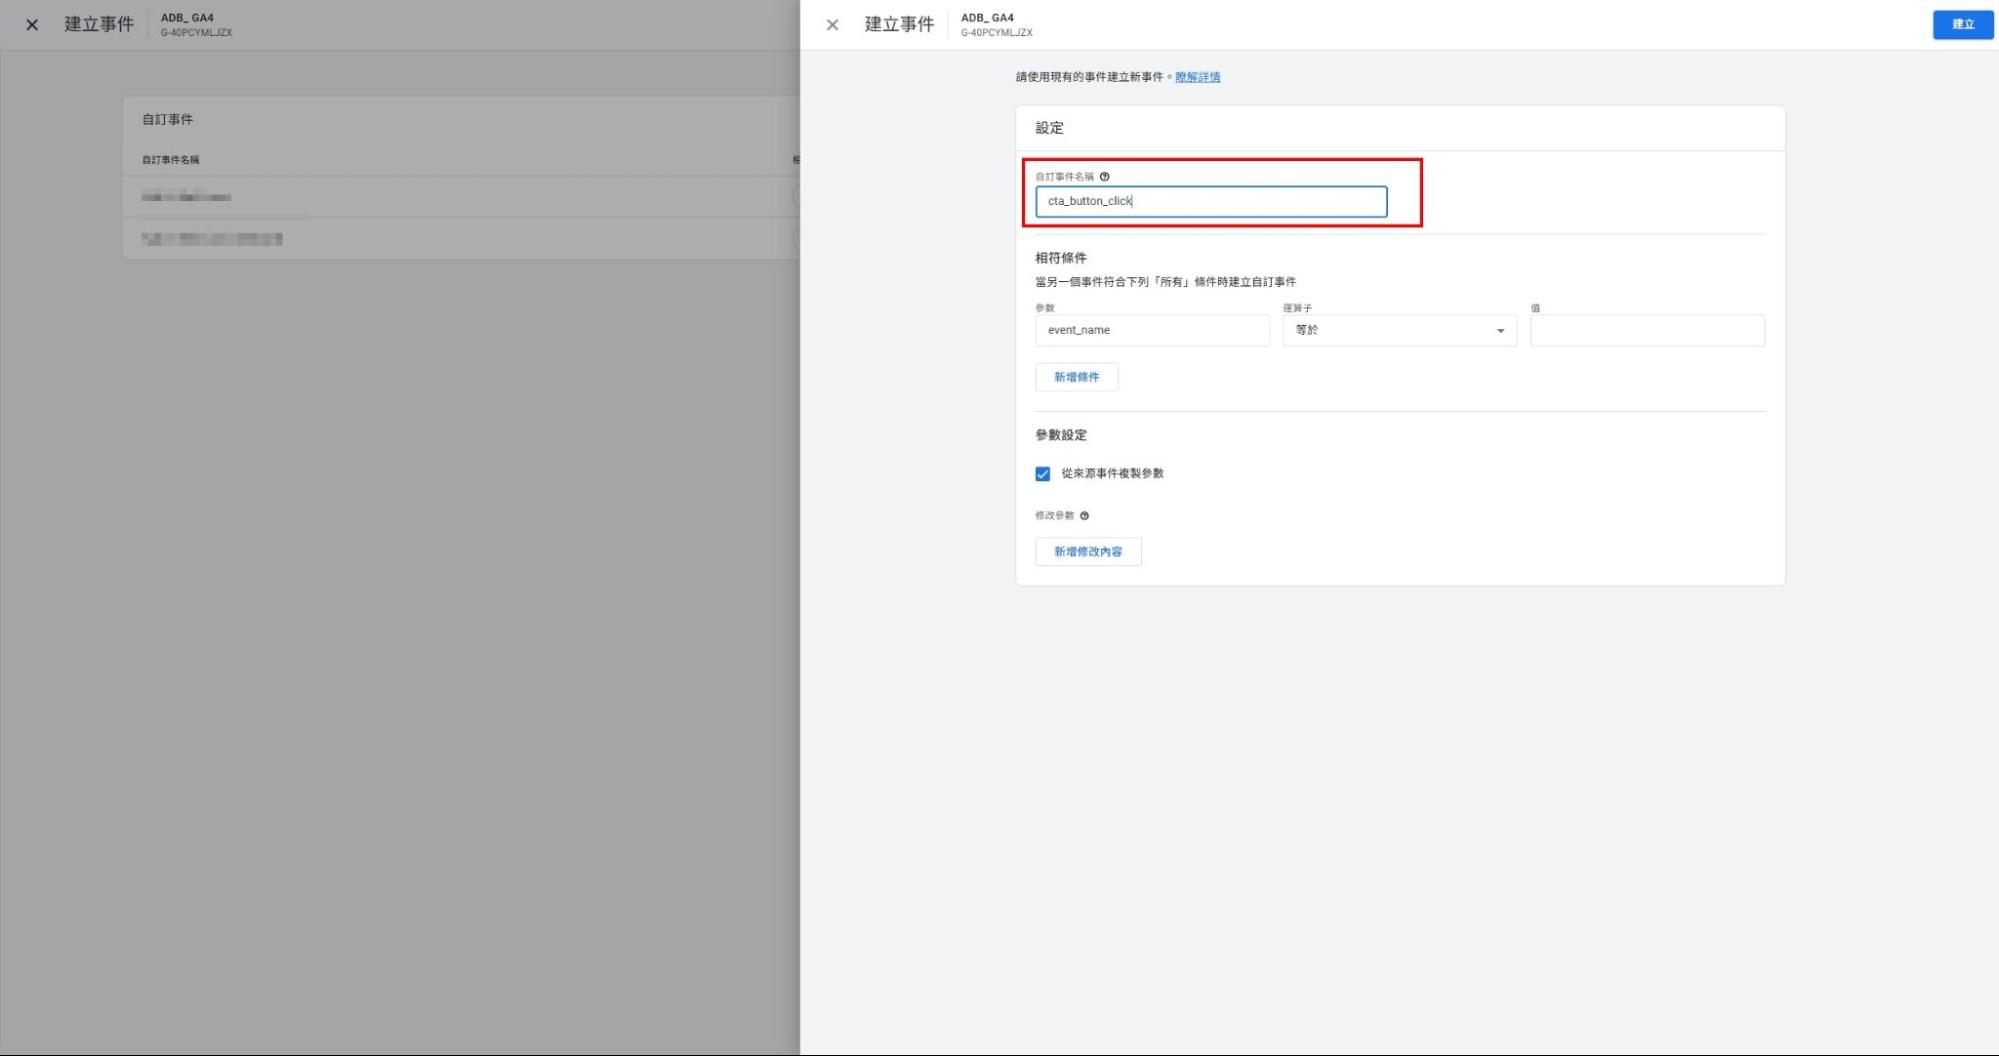
Task: Select the second blurred custom event row
Action: [x=461, y=239]
